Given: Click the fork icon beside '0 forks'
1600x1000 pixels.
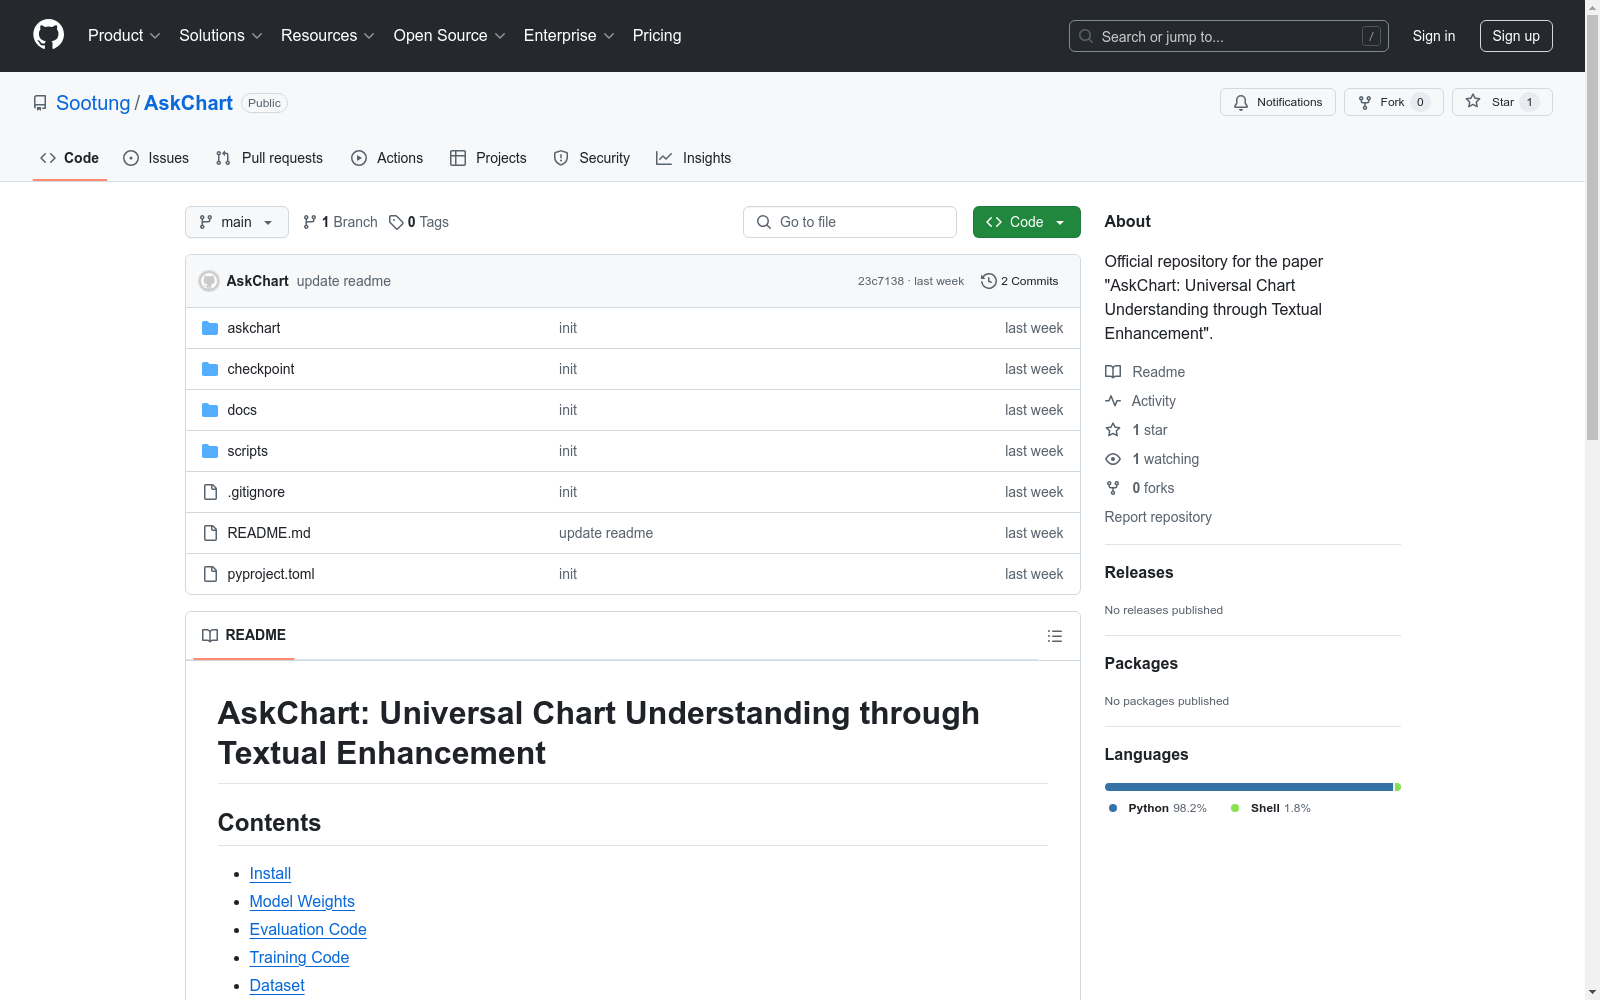Looking at the screenshot, I should (x=1113, y=488).
